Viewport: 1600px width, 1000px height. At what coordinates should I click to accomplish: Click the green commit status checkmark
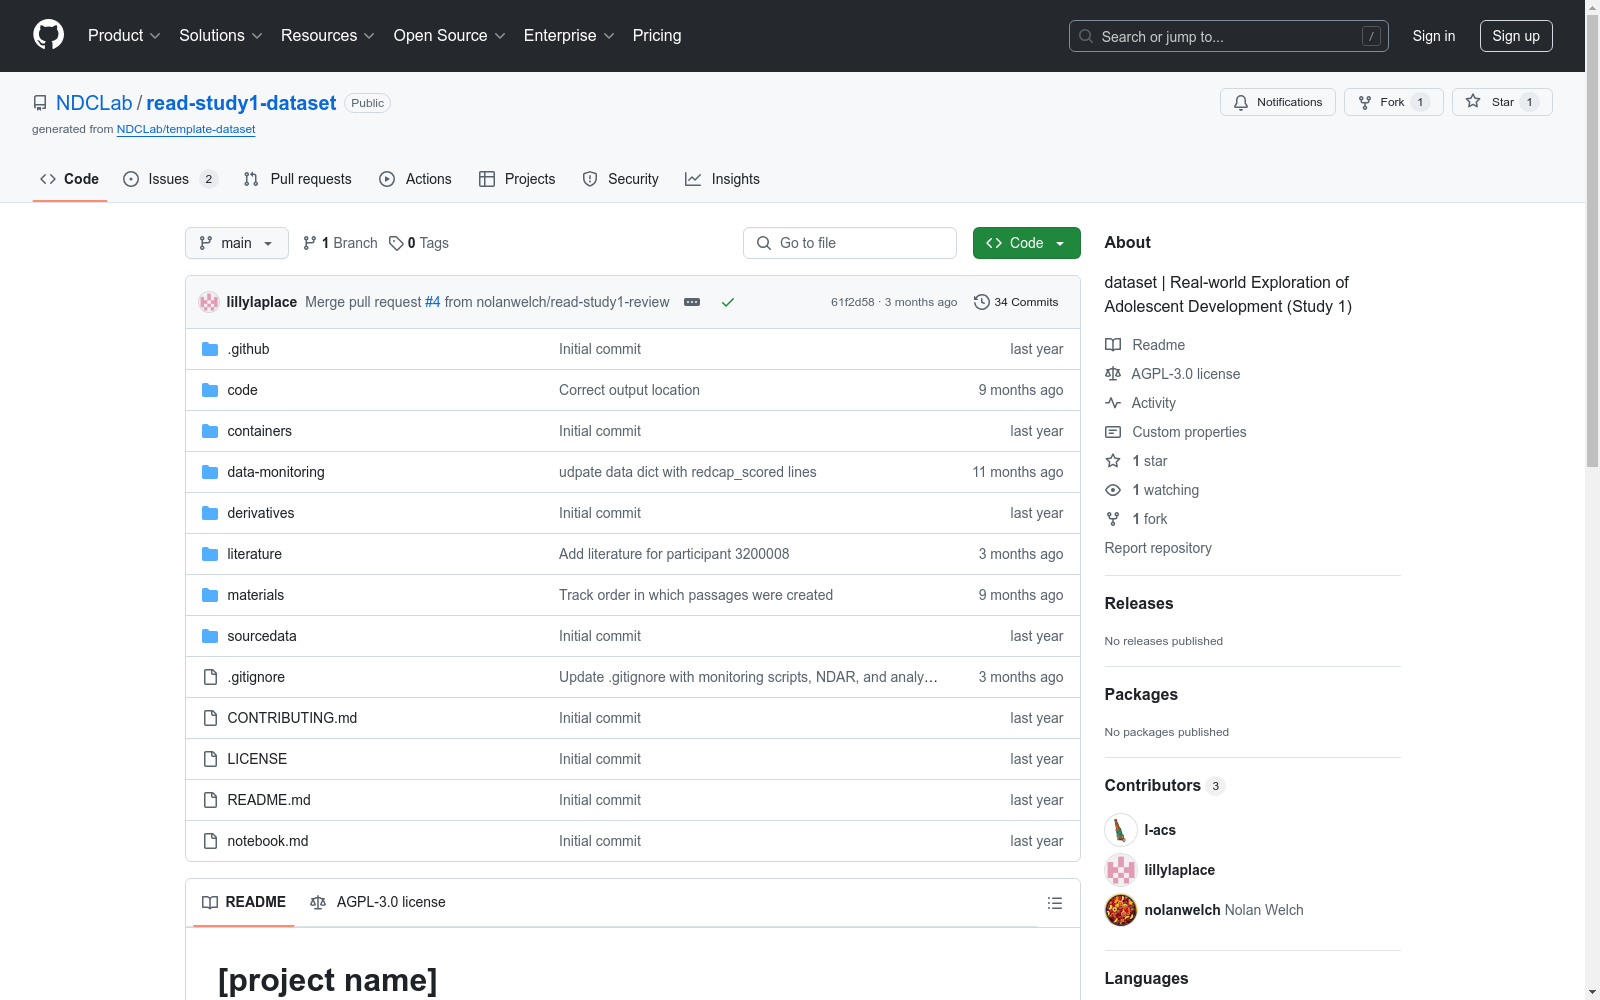(x=728, y=302)
